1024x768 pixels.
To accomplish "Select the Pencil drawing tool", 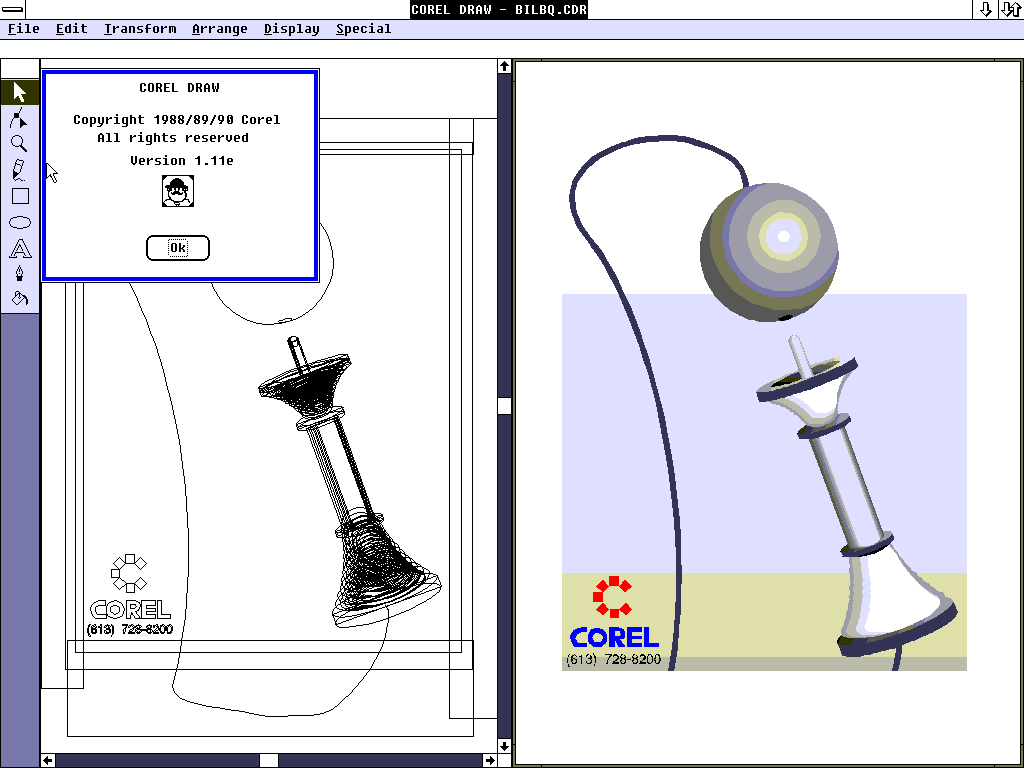I will click(x=20, y=170).
